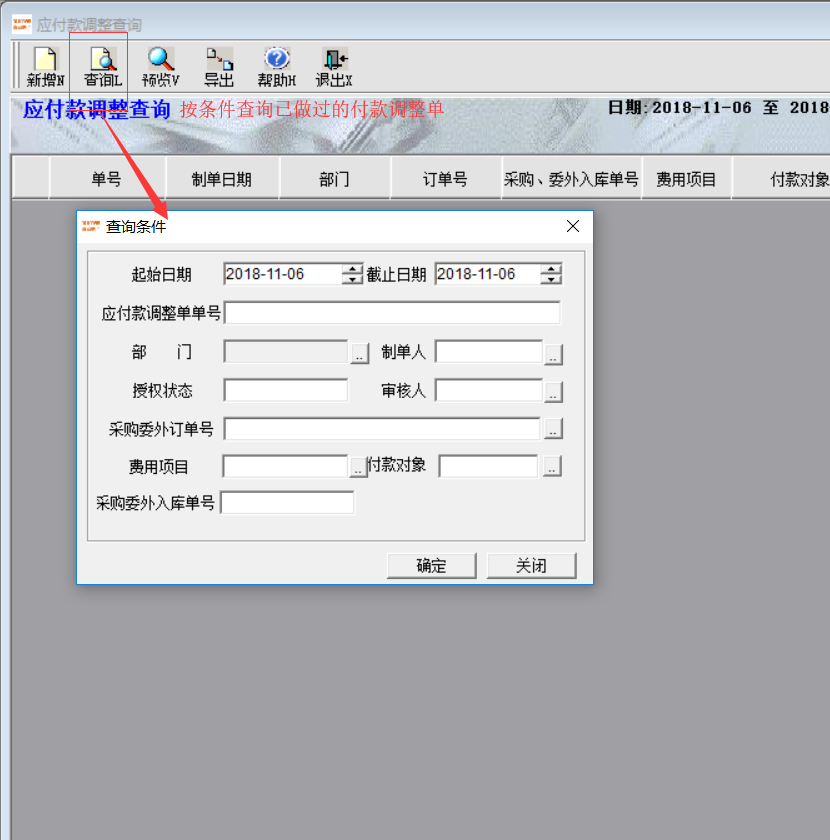Image resolution: width=830 pixels, height=840 pixels.
Task: Click the 查询L query toolbar icon
Action: pyautogui.click(x=103, y=67)
